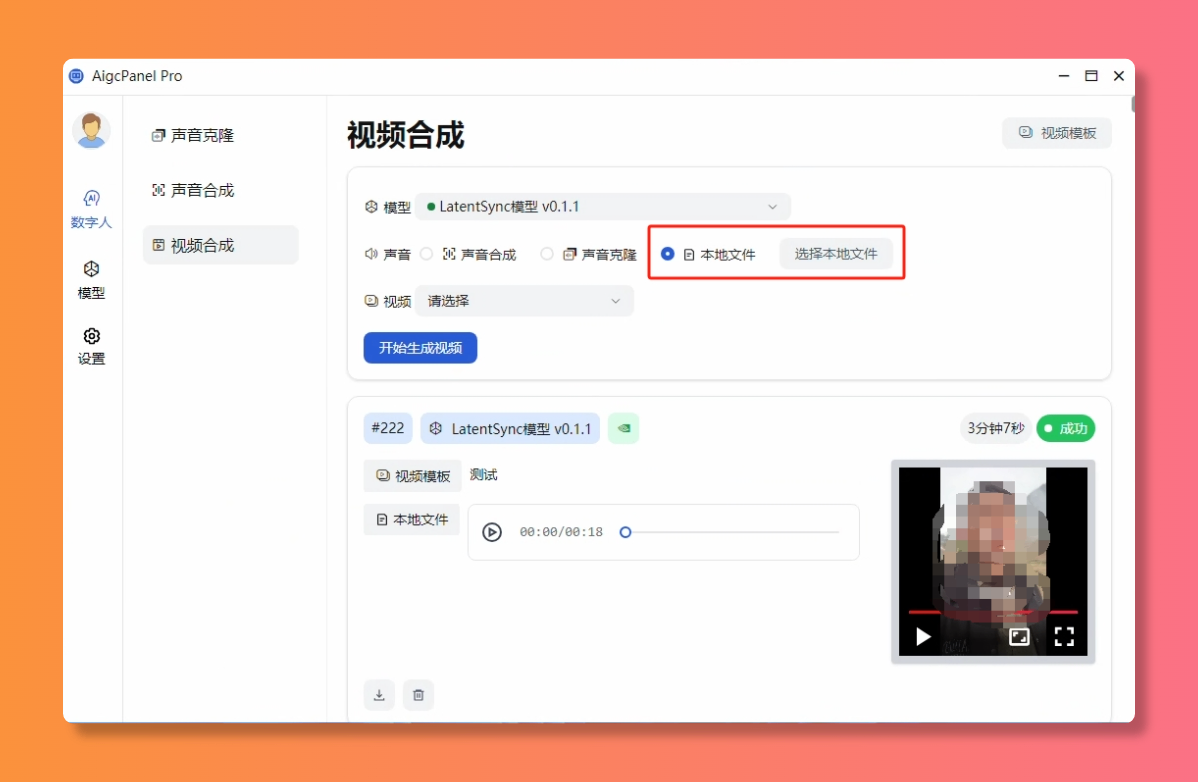The height and width of the screenshot is (782, 1198).
Task: Open the 数字人 sidebar section
Action: point(91,208)
